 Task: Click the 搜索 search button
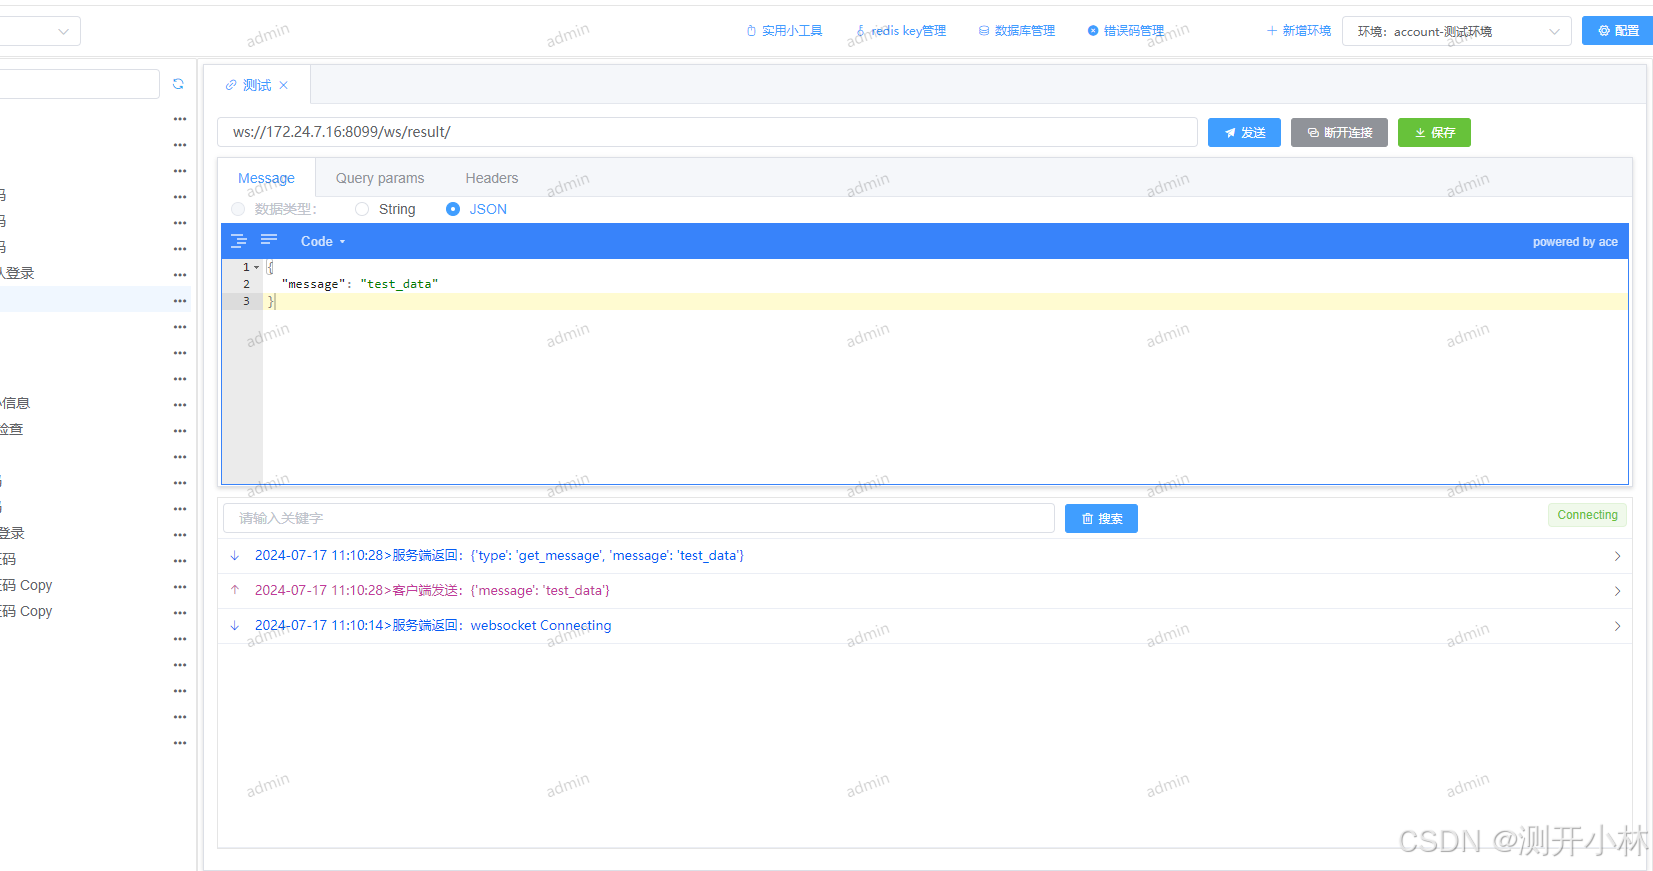1101,518
